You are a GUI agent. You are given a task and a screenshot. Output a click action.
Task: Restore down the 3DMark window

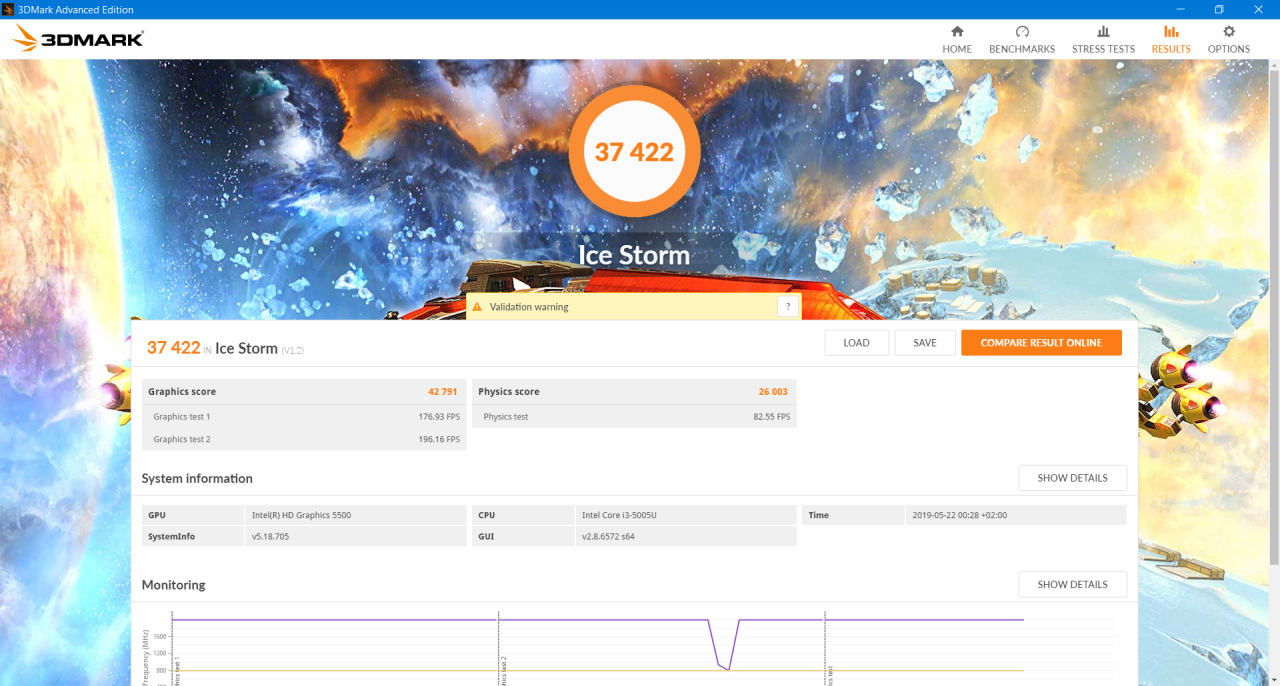pyautogui.click(x=1219, y=9)
